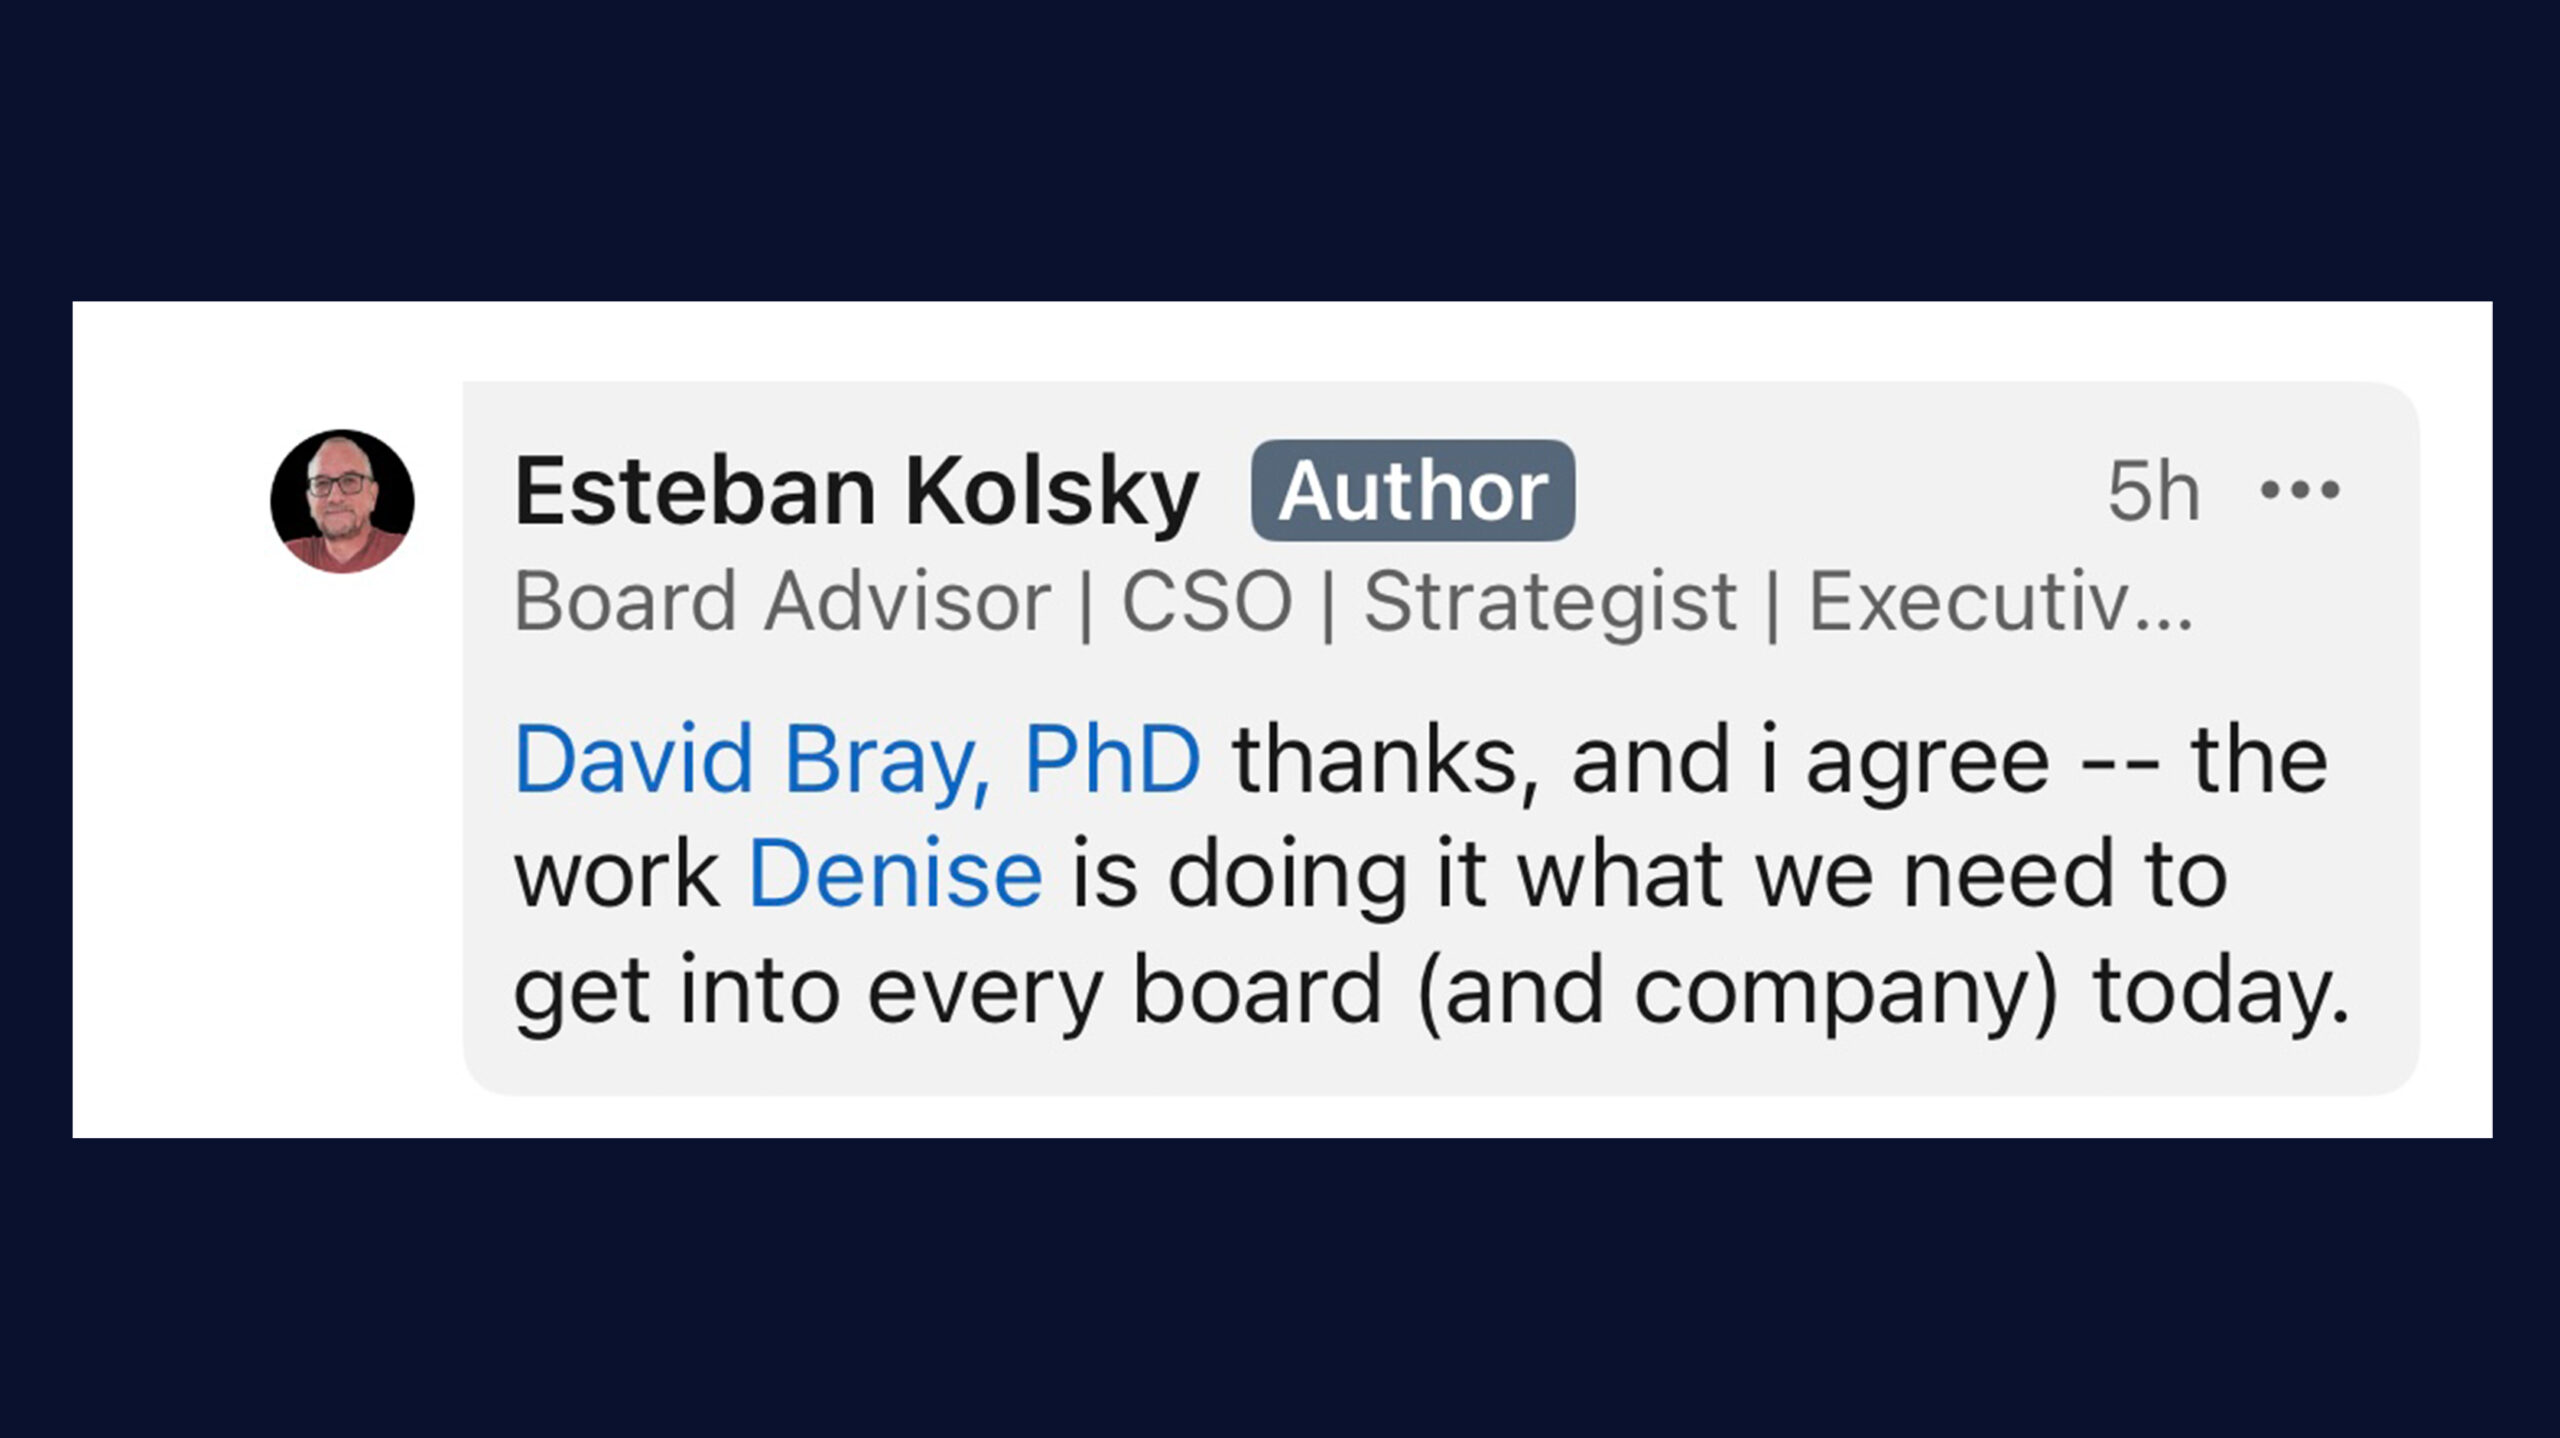Click the Author badge
The height and width of the screenshot is (1438, 2560).
pos(1412,491)
